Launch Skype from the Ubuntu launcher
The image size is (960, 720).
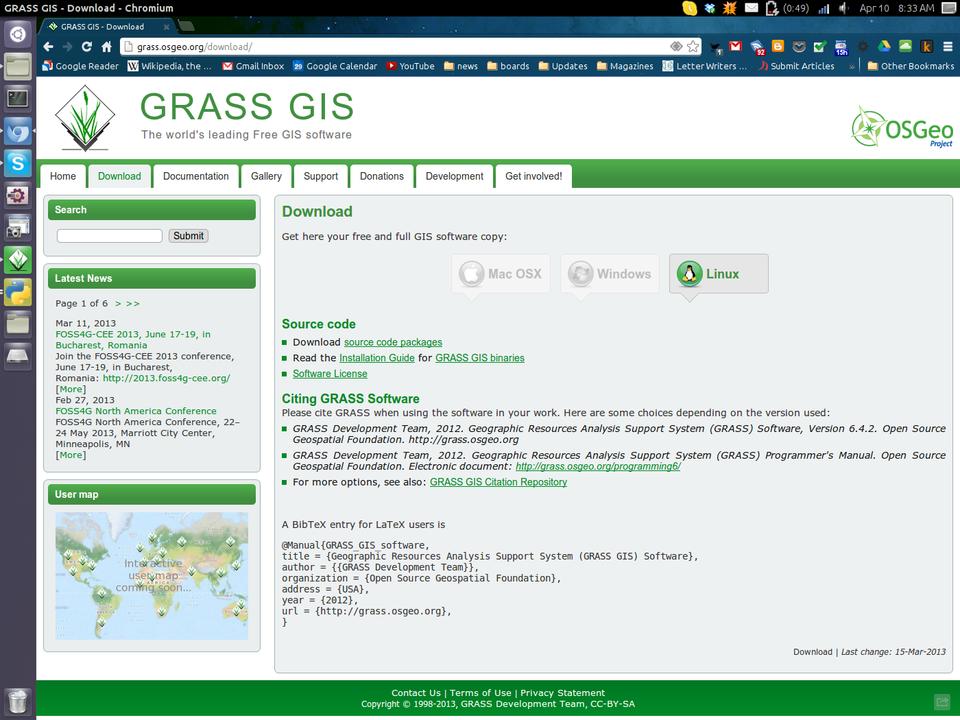[17, 163]
